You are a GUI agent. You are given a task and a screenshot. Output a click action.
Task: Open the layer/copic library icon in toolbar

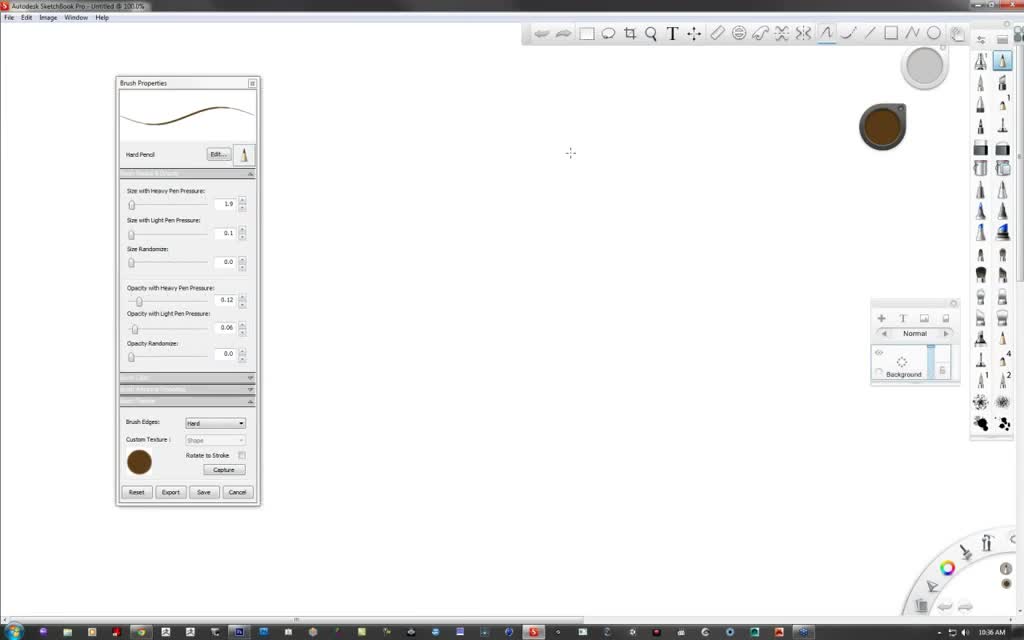957,34
